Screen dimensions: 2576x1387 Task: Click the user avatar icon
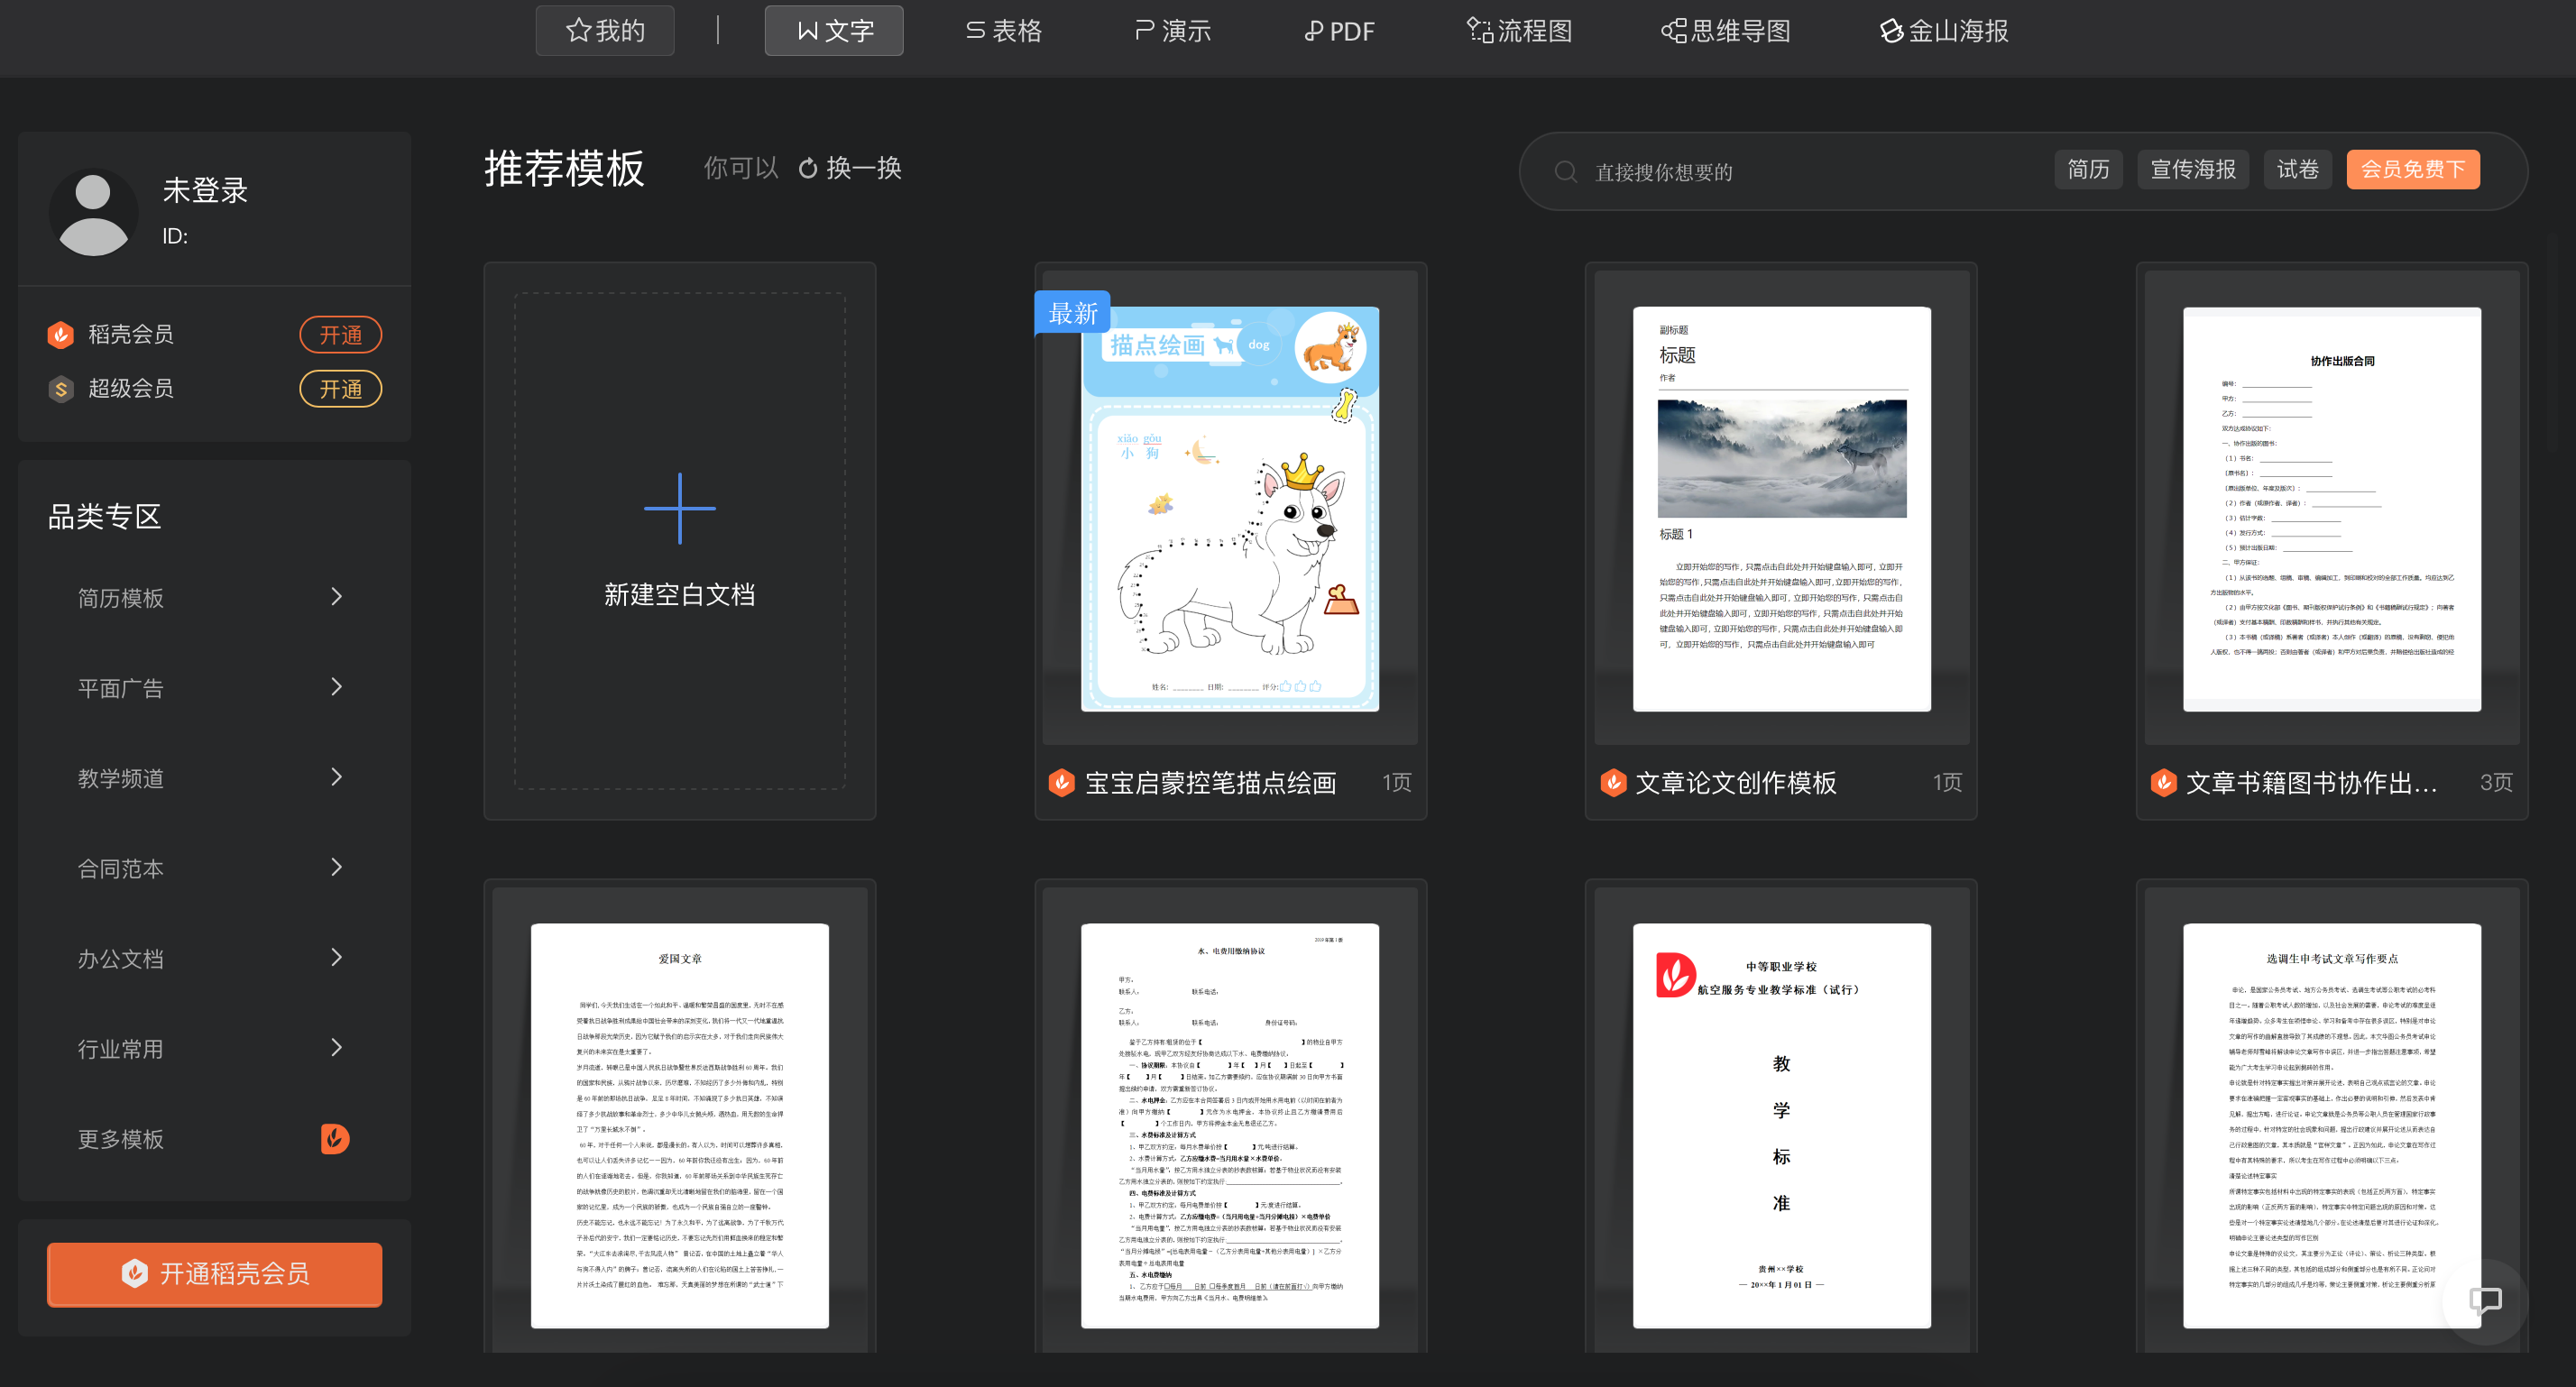coord(93,213)
